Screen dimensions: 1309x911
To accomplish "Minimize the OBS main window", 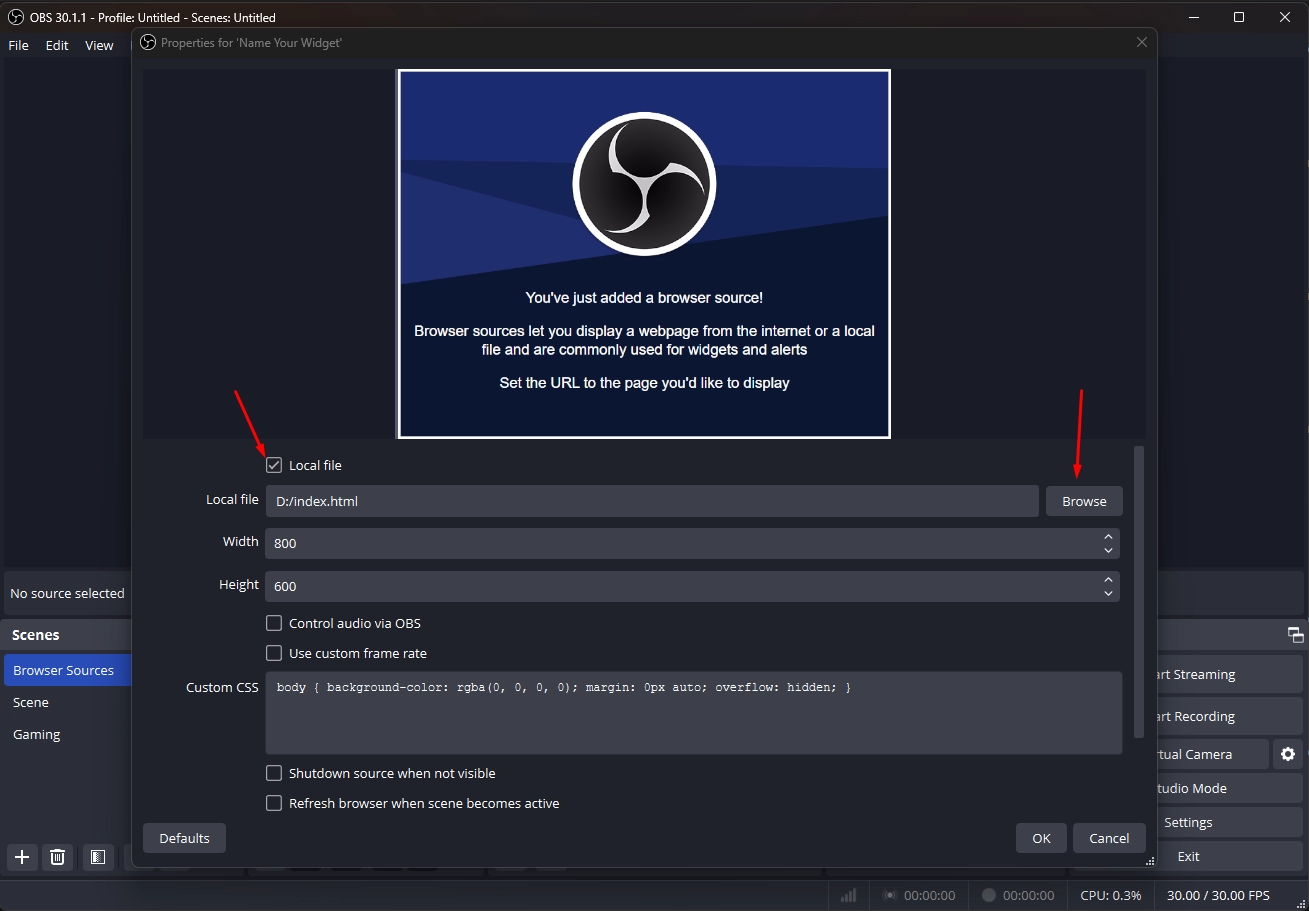I will (x=1193, y=17).
